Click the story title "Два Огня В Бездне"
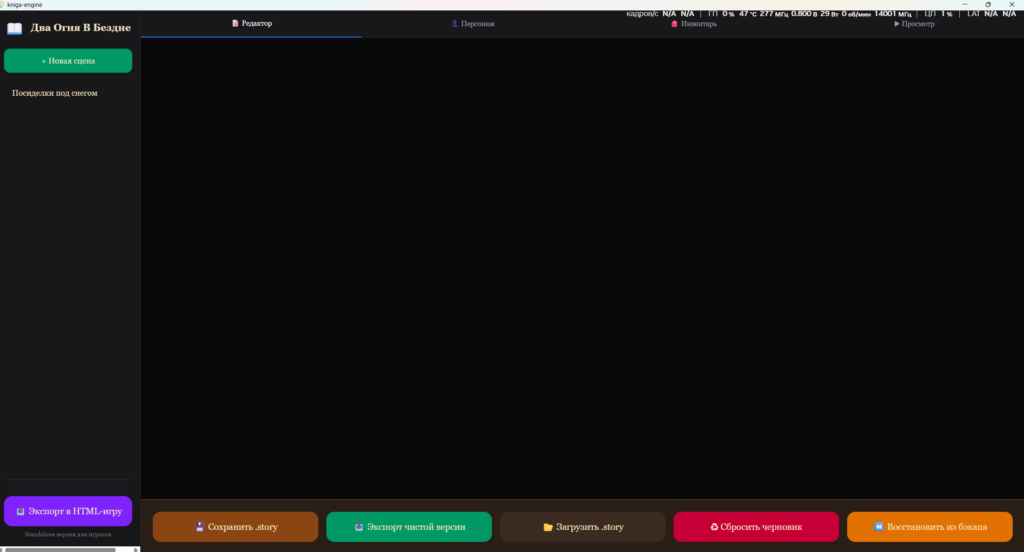 [81, 27]
